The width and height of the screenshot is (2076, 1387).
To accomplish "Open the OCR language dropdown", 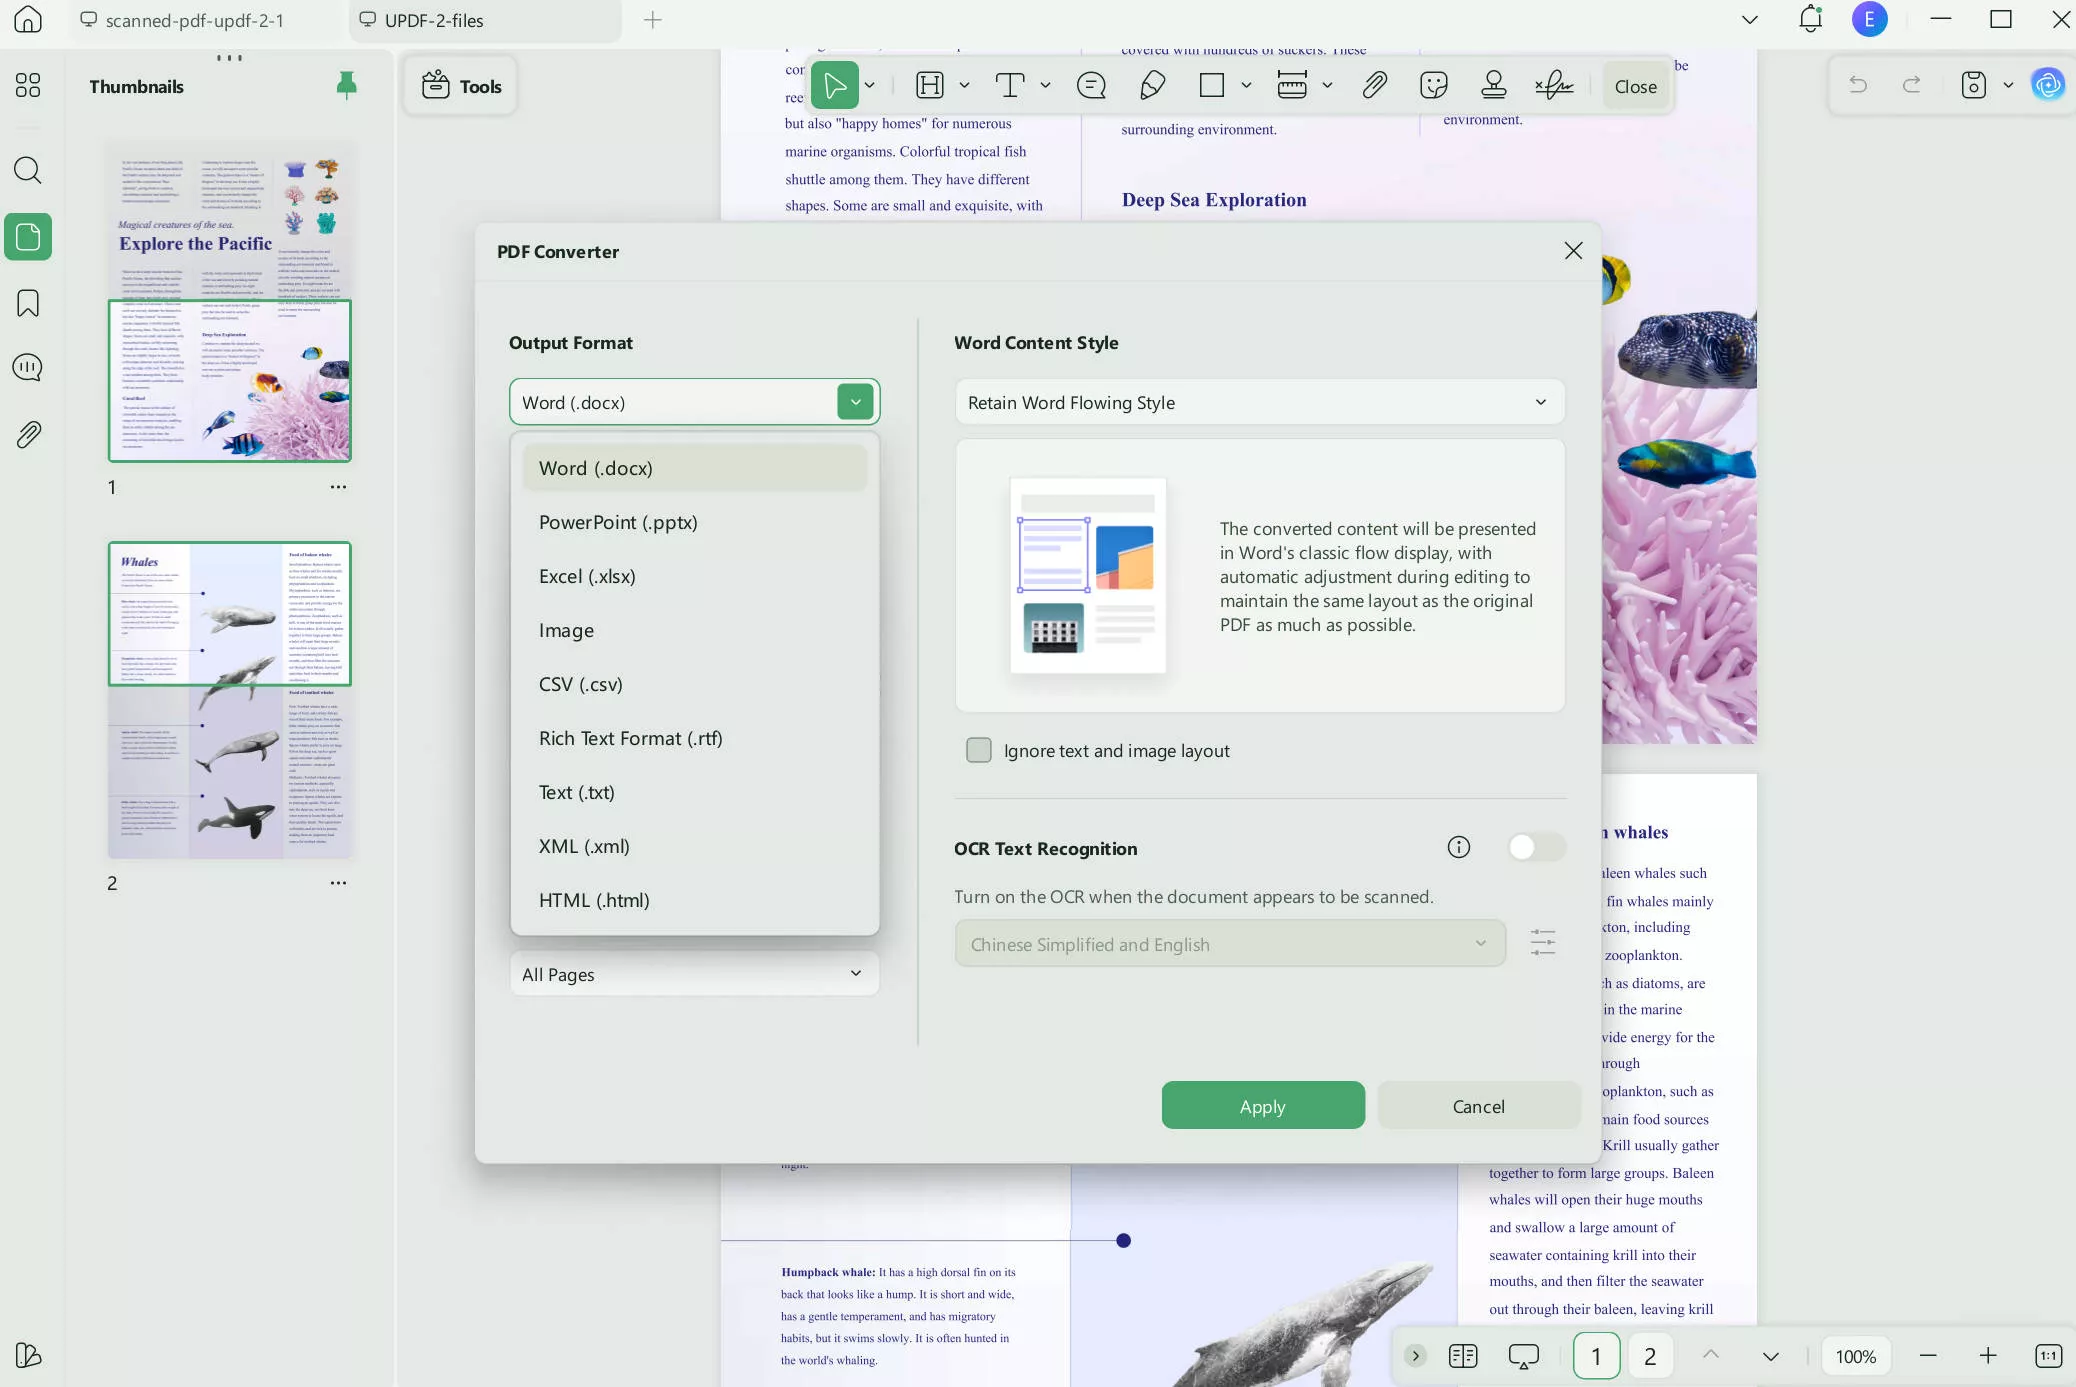I will tap(1229, 942).
